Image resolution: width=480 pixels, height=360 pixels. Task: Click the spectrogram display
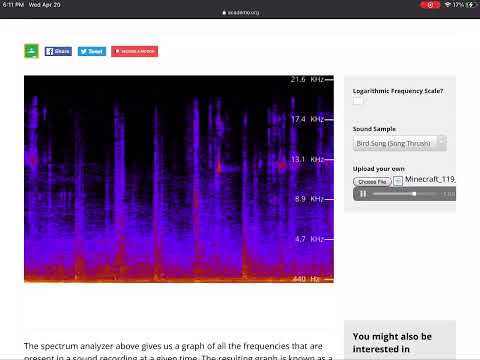coord(179,179)
